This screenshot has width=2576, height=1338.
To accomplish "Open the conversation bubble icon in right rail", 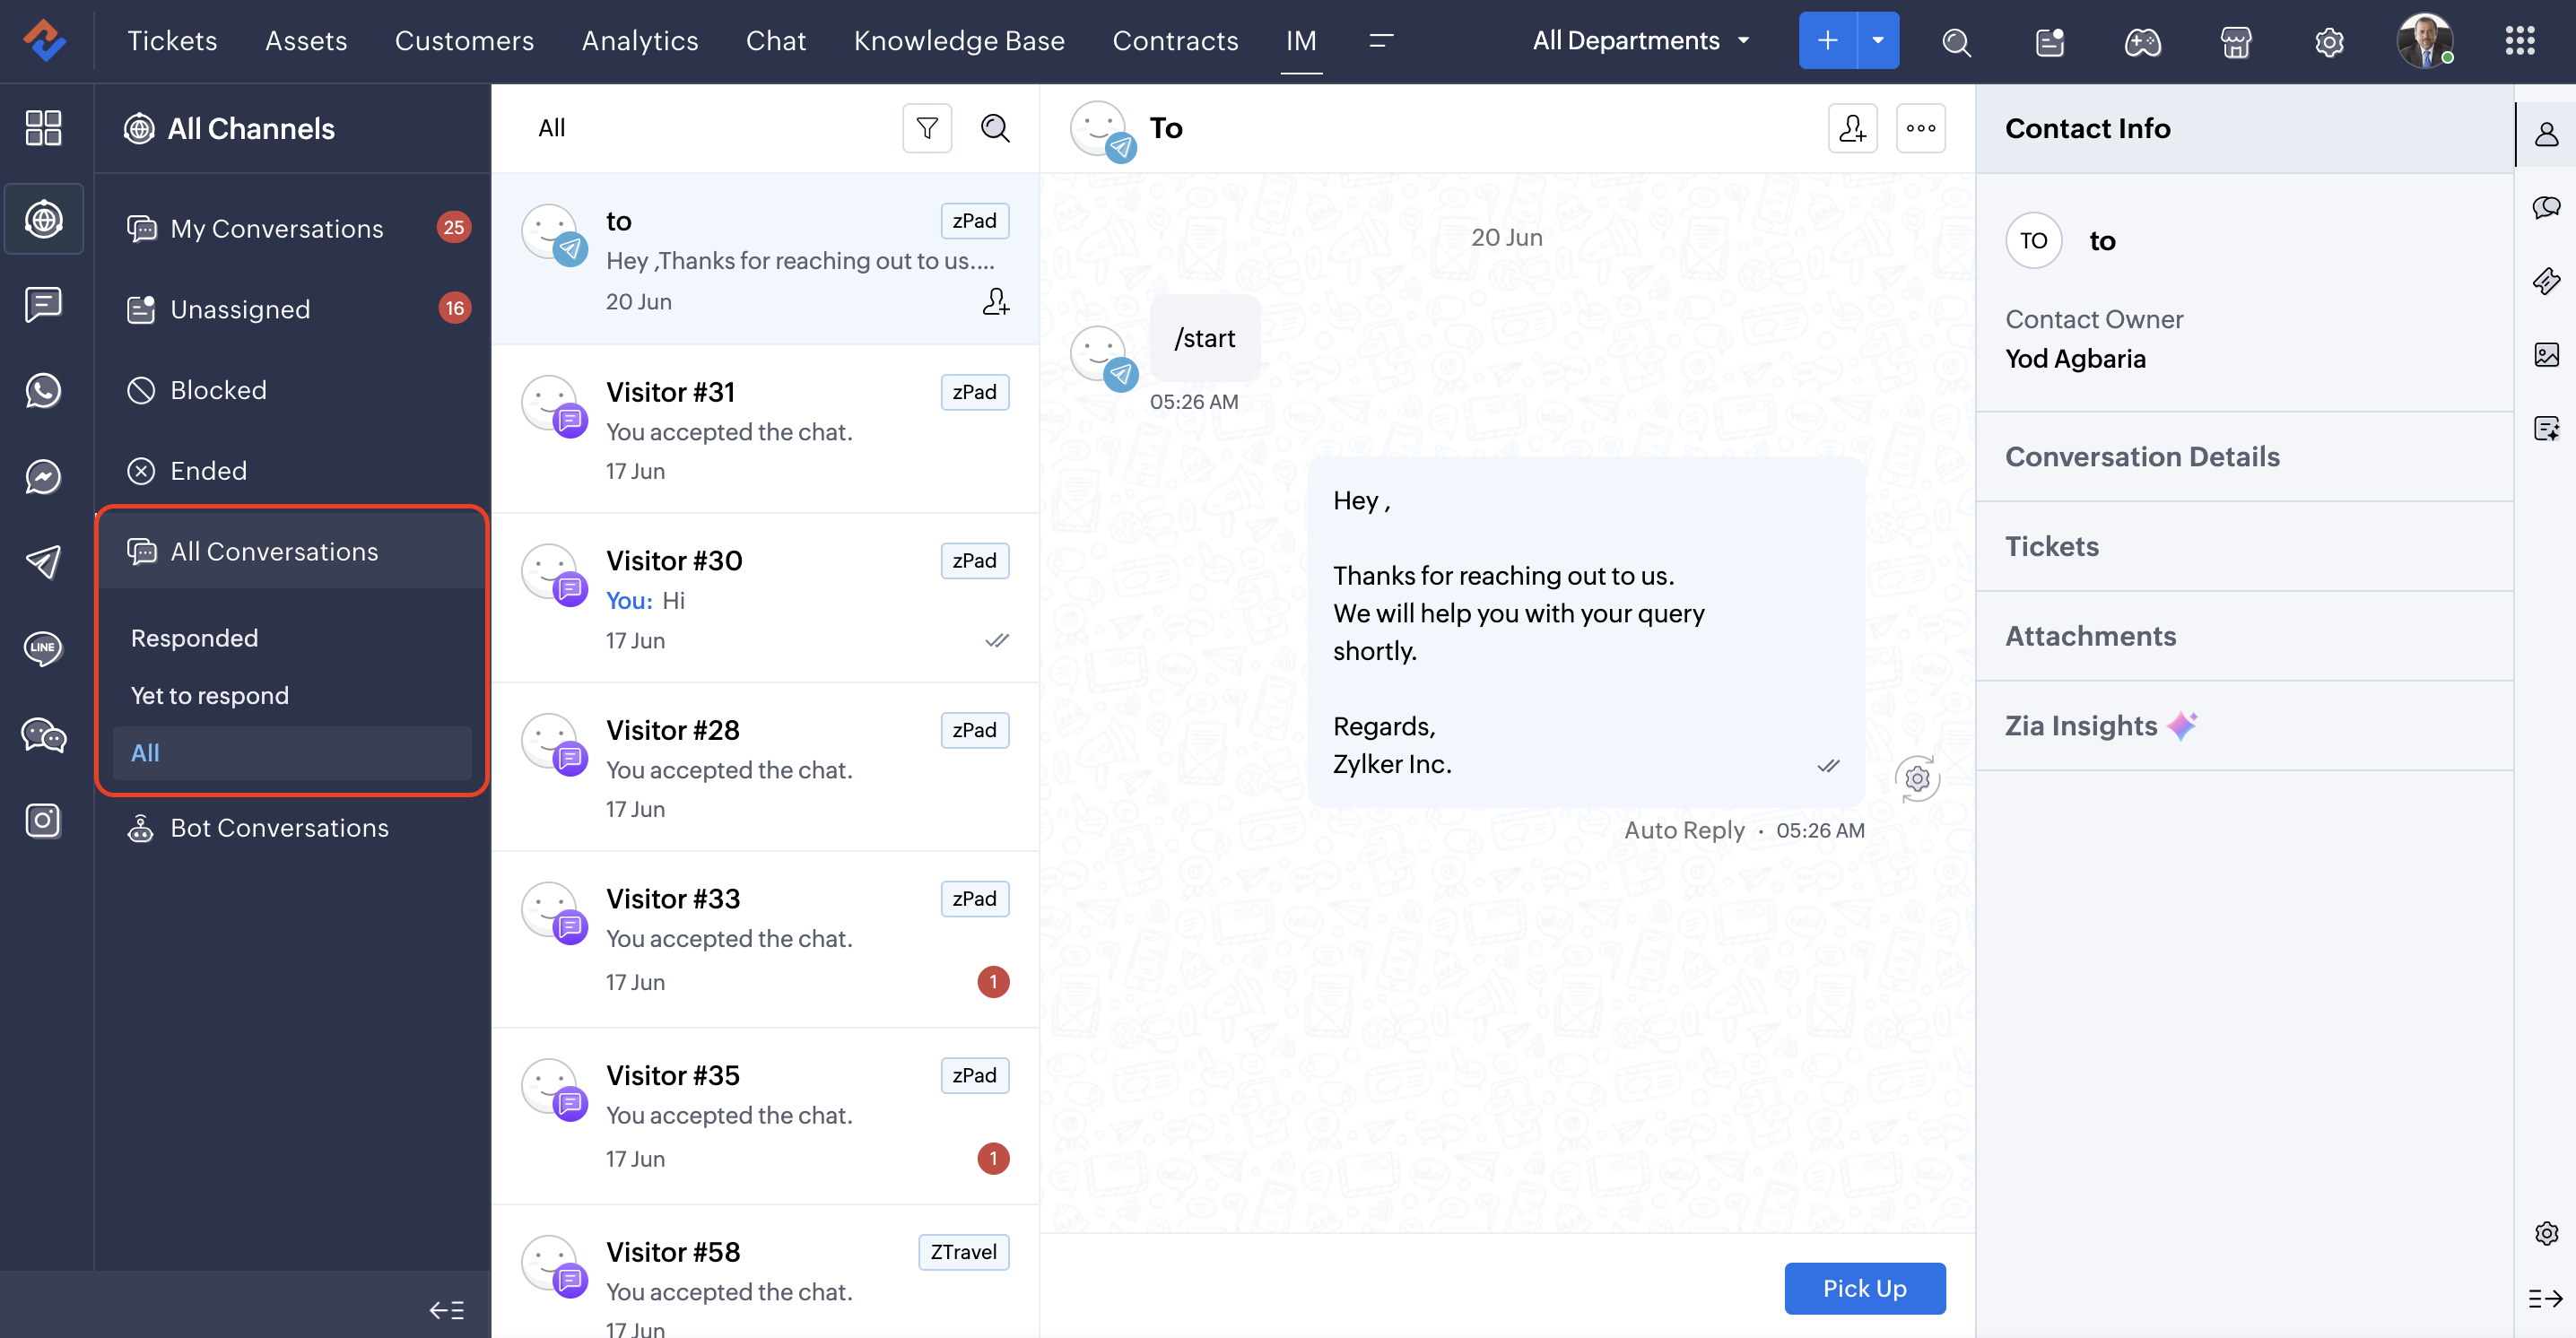I will click(2546, 207).
